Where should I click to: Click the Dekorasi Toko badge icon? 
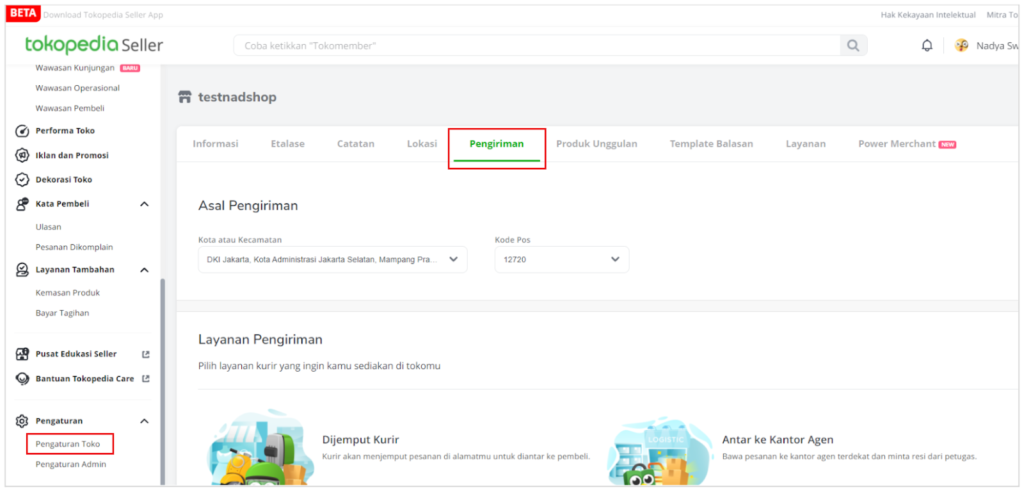coord(22,180)
